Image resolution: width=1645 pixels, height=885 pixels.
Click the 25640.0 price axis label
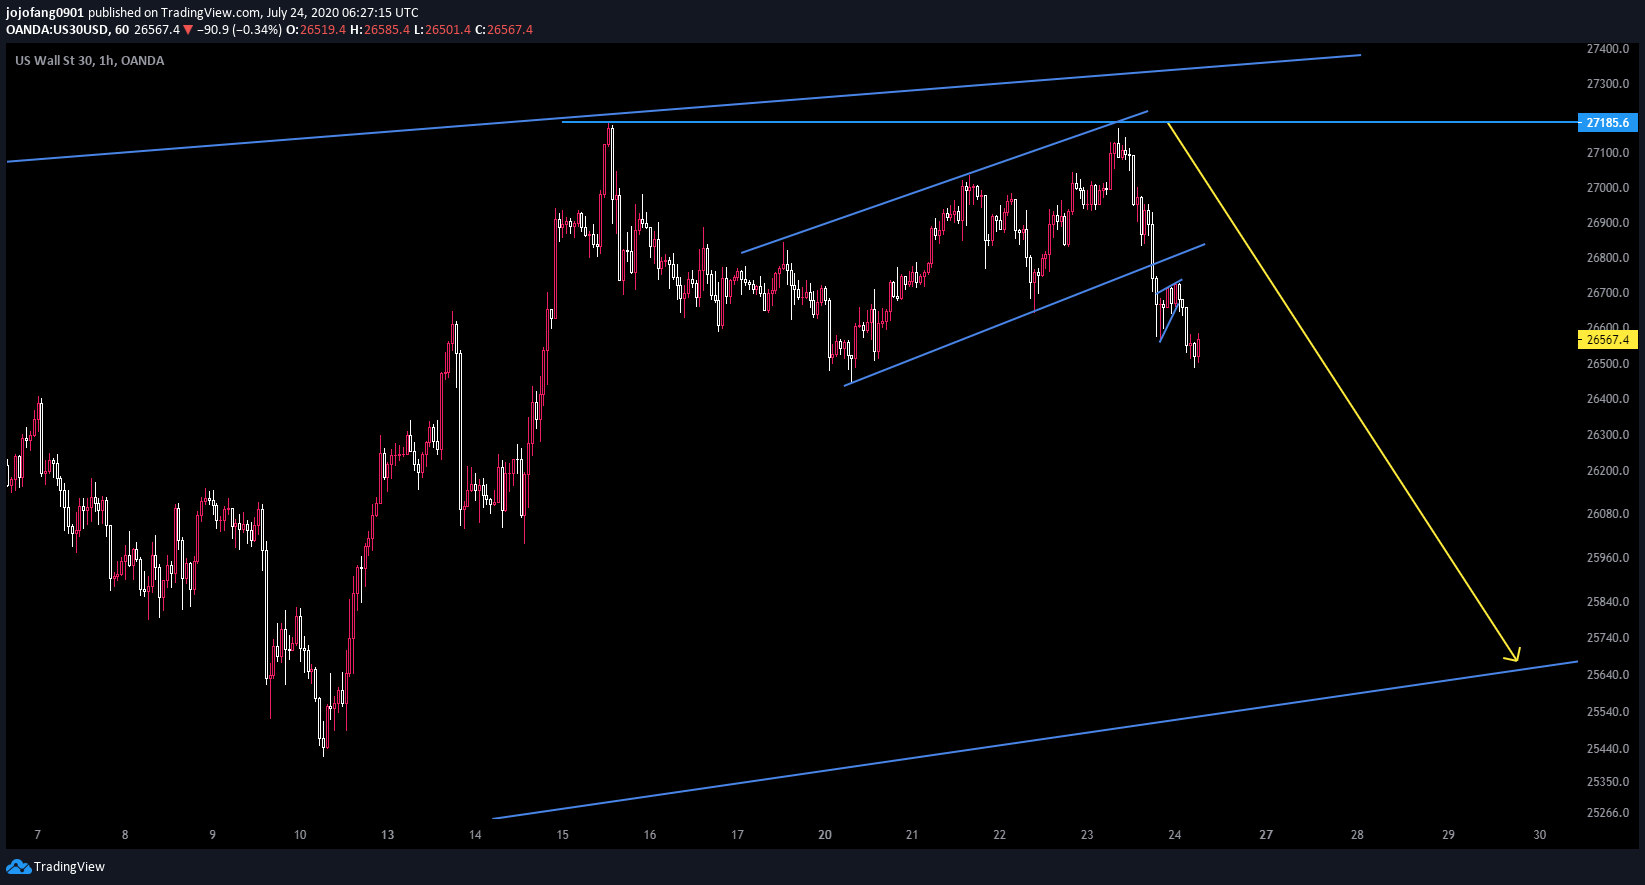pyautogui.click(x=1608, y=675)
